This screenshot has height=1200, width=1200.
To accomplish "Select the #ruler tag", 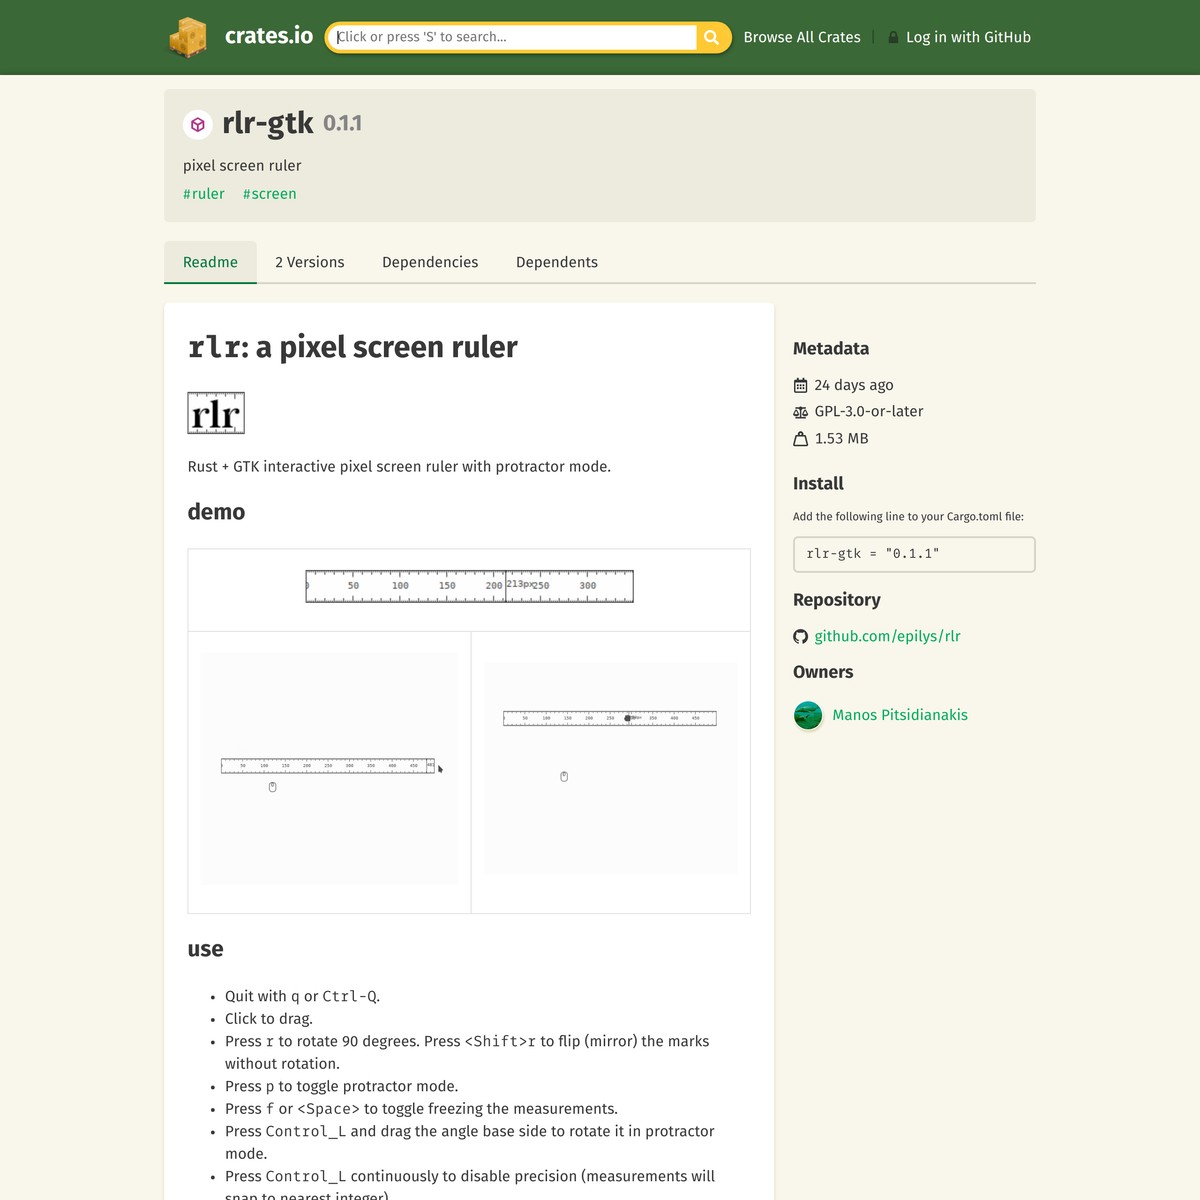I will click(204, 193).
